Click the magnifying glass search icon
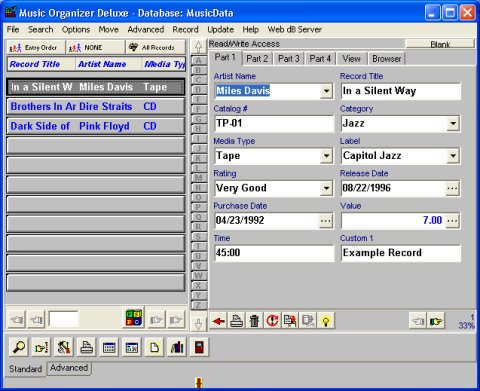 (x=19, y=347)
